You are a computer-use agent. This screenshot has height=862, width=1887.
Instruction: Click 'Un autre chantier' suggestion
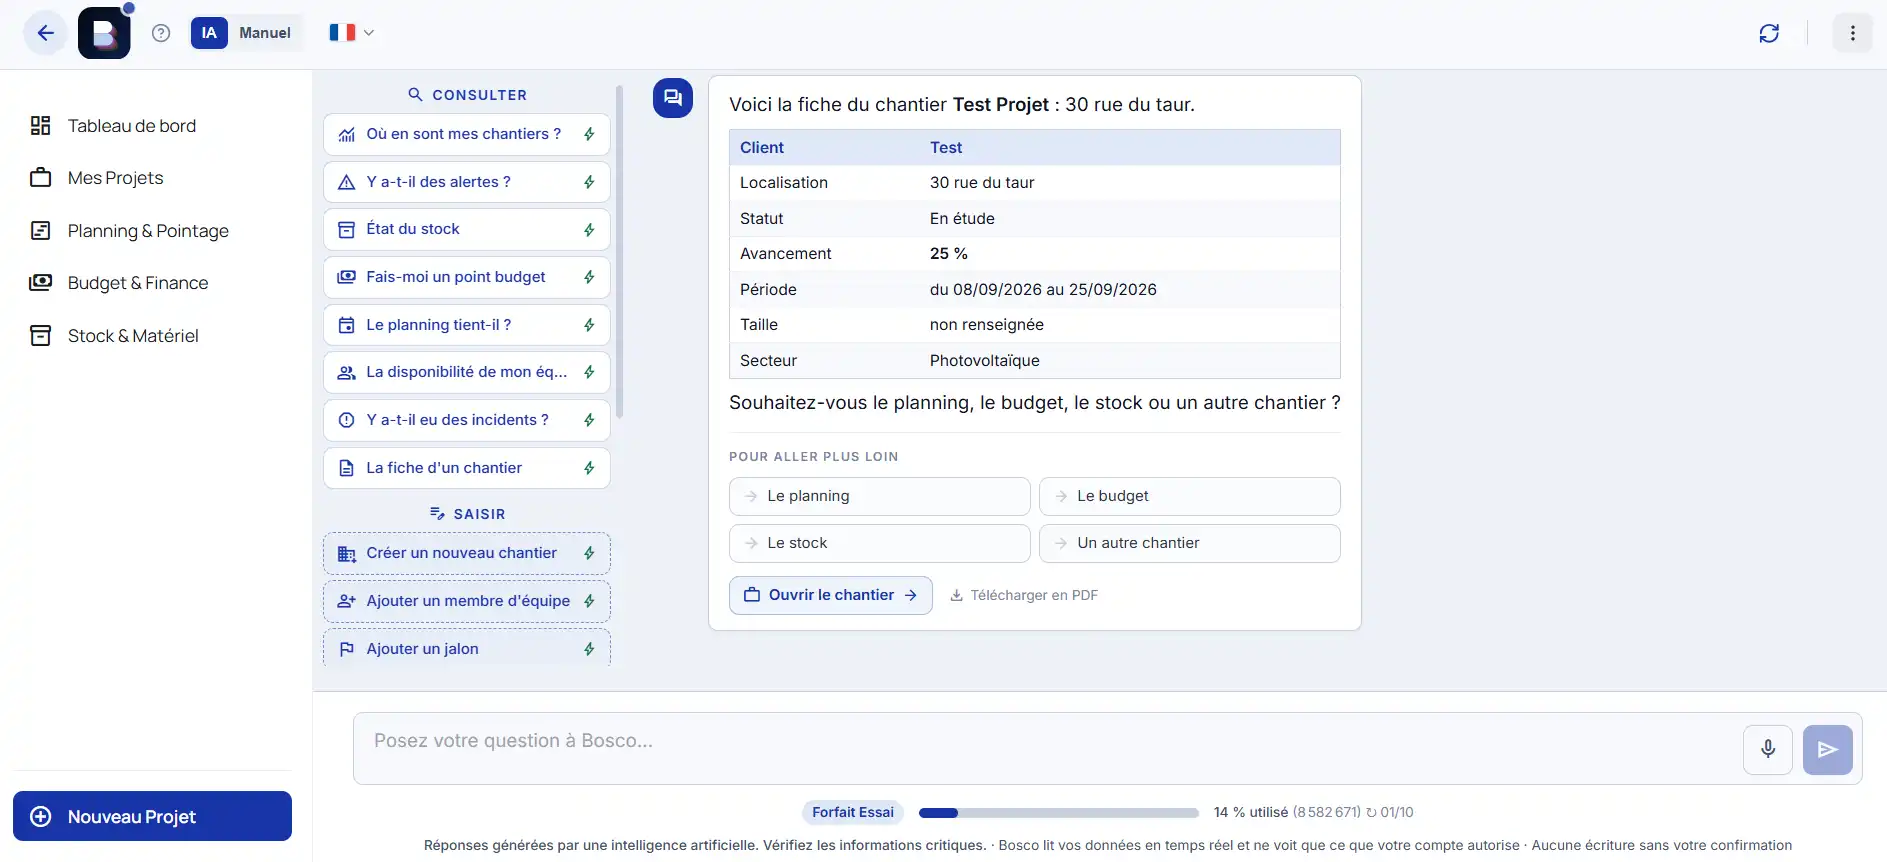1190,543
